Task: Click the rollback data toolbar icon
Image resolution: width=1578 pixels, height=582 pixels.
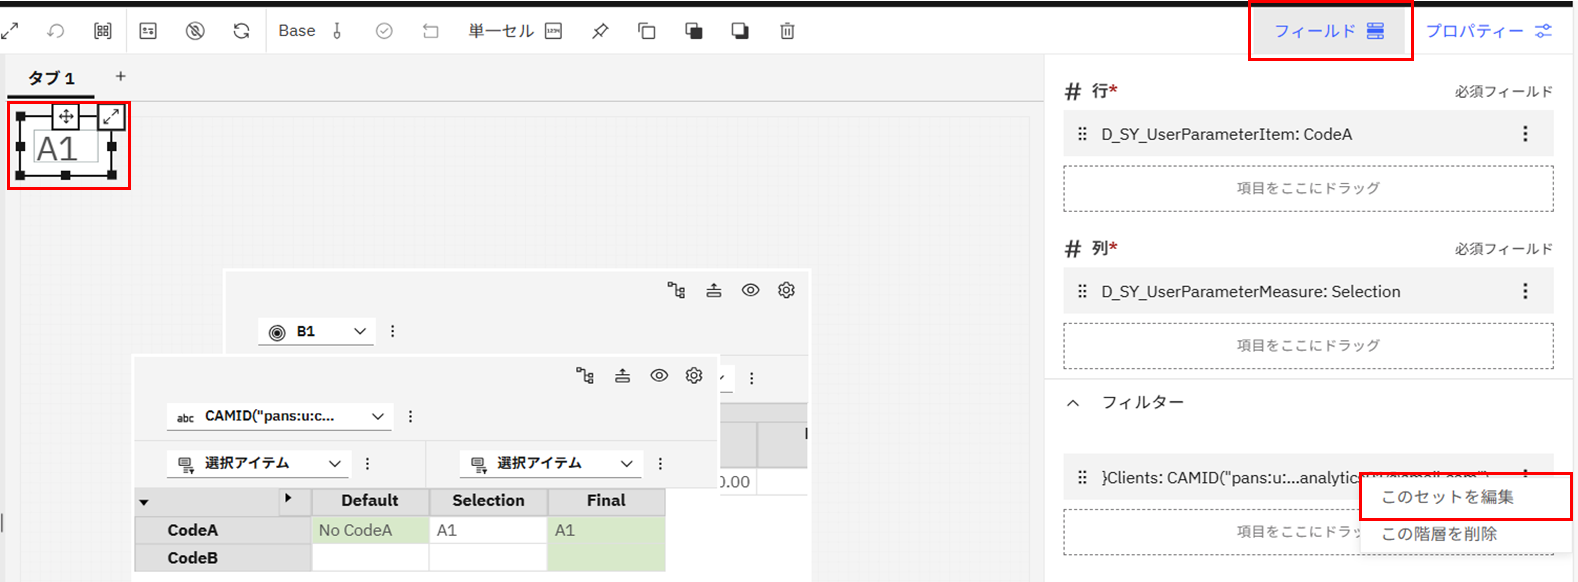Action: coord(430,31)
